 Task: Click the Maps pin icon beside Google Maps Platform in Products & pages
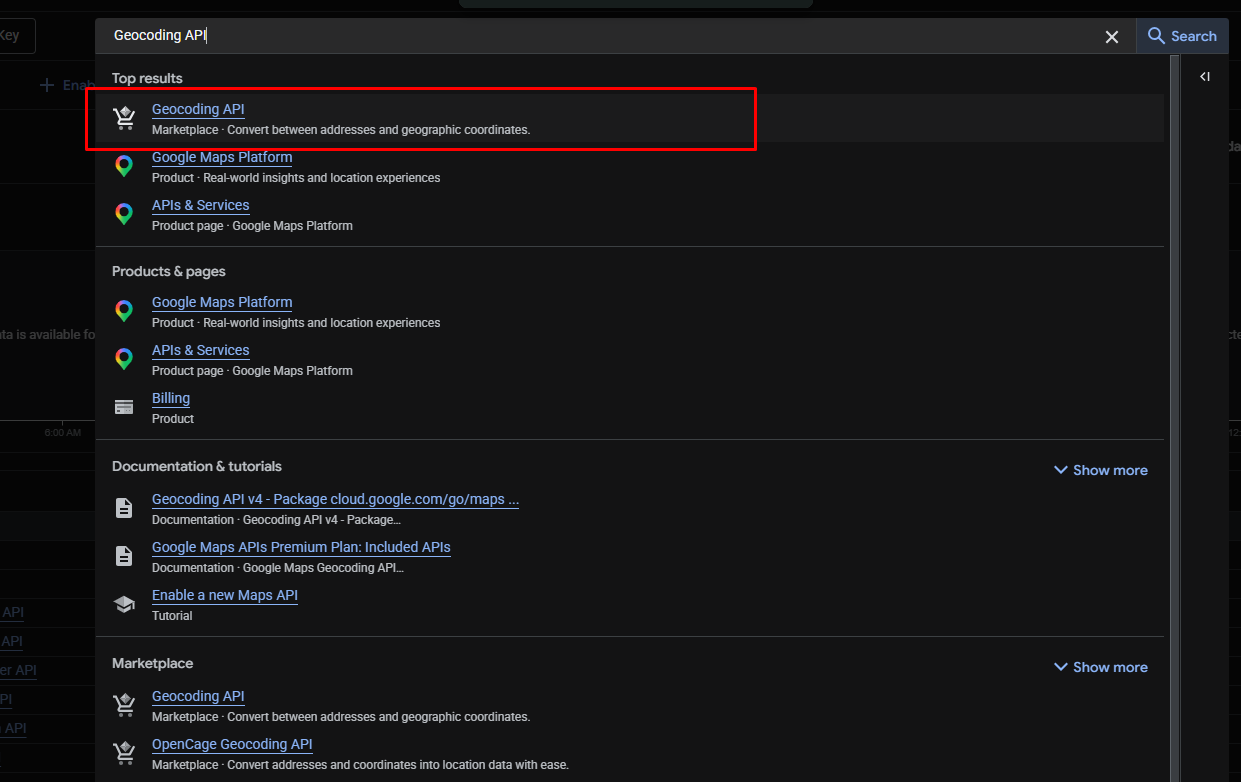(x=124, y=311)
